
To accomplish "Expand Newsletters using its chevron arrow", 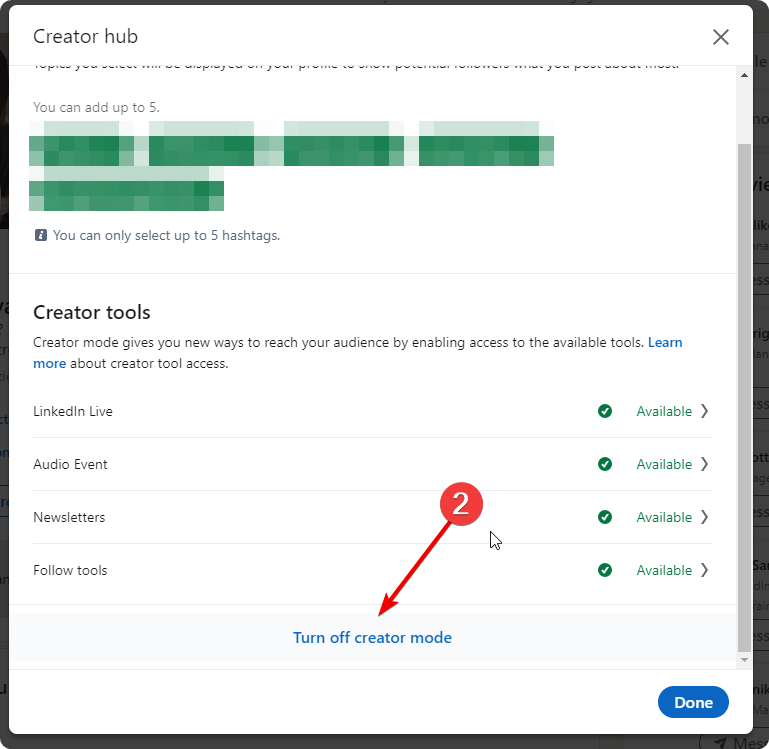I will click(704, 517).
